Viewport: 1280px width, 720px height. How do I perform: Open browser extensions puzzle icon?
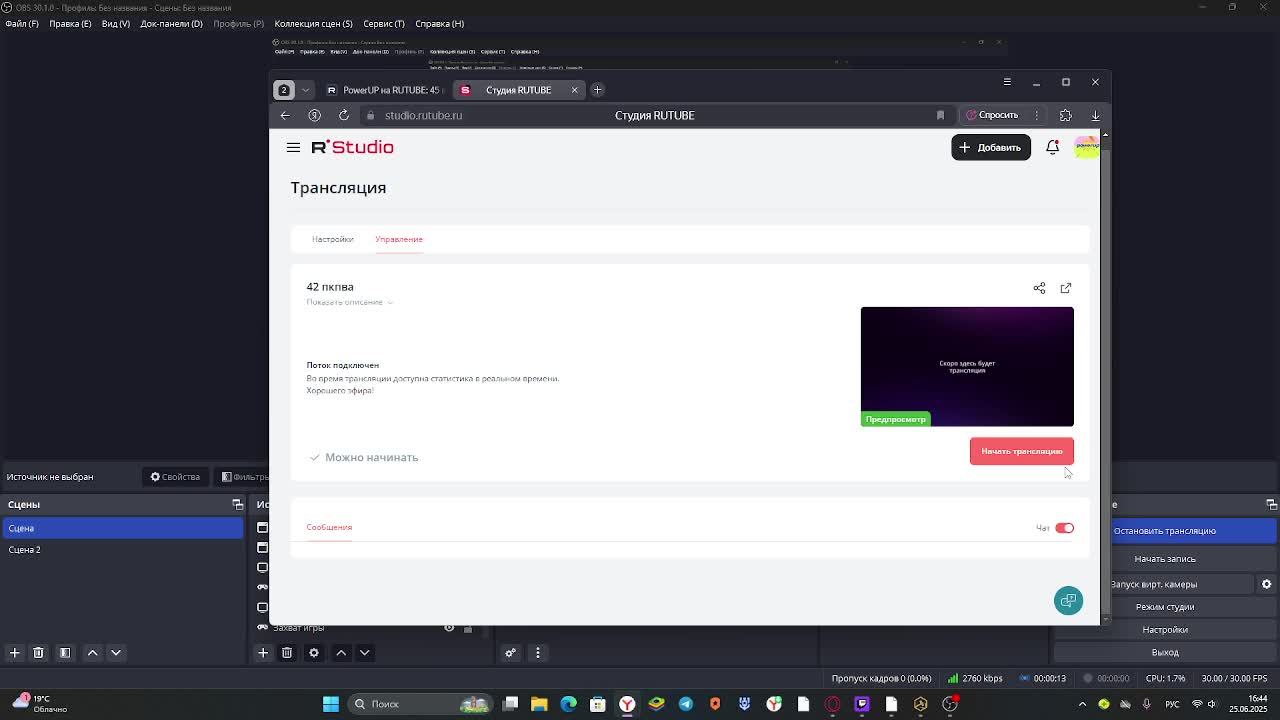[x=1066, y=115]
